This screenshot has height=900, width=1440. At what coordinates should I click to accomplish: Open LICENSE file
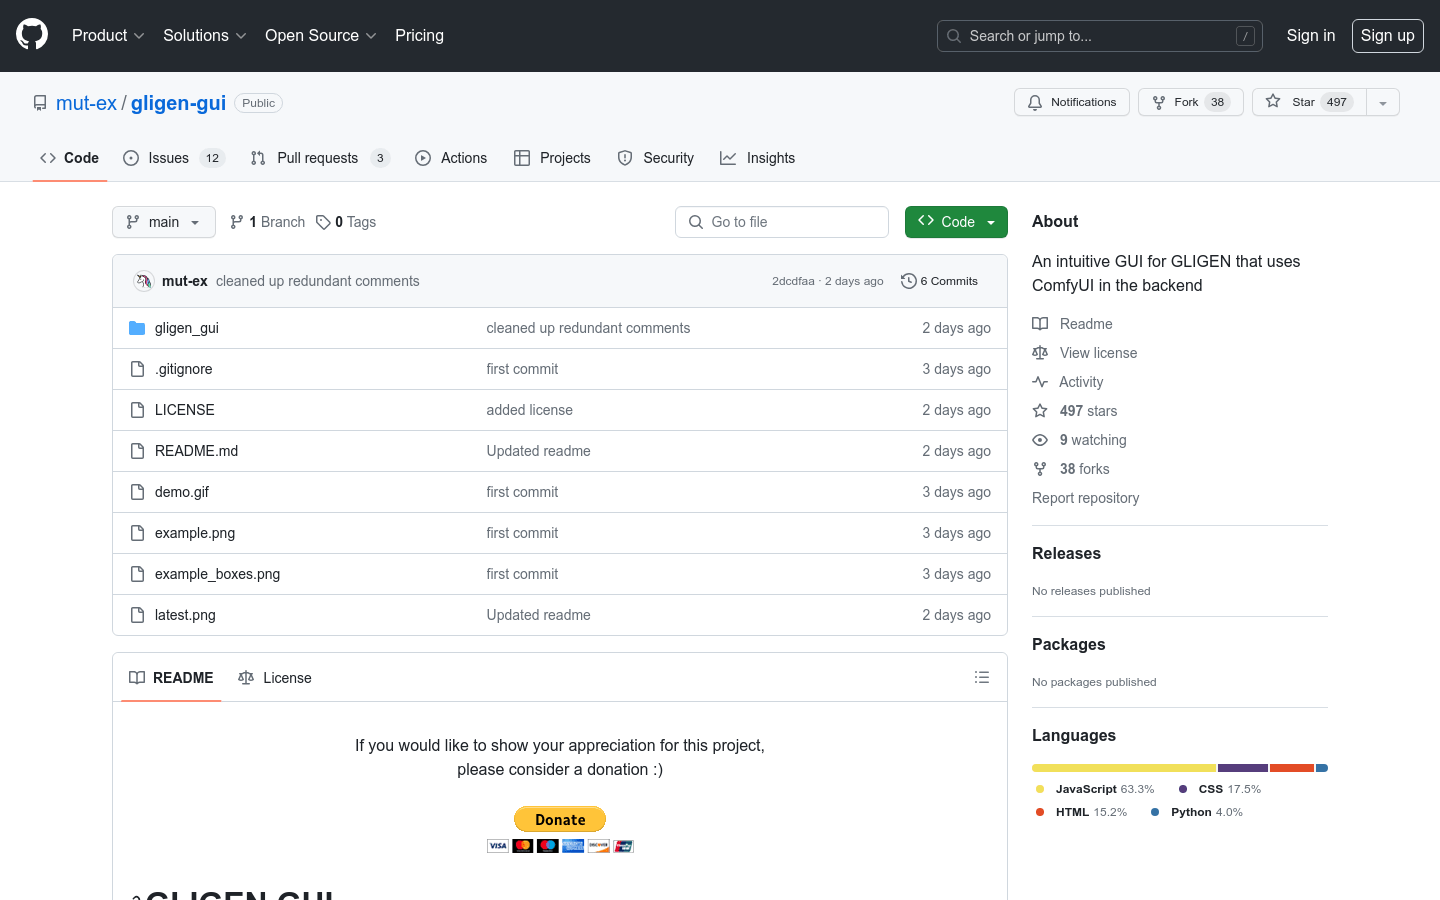pos(184,410)
